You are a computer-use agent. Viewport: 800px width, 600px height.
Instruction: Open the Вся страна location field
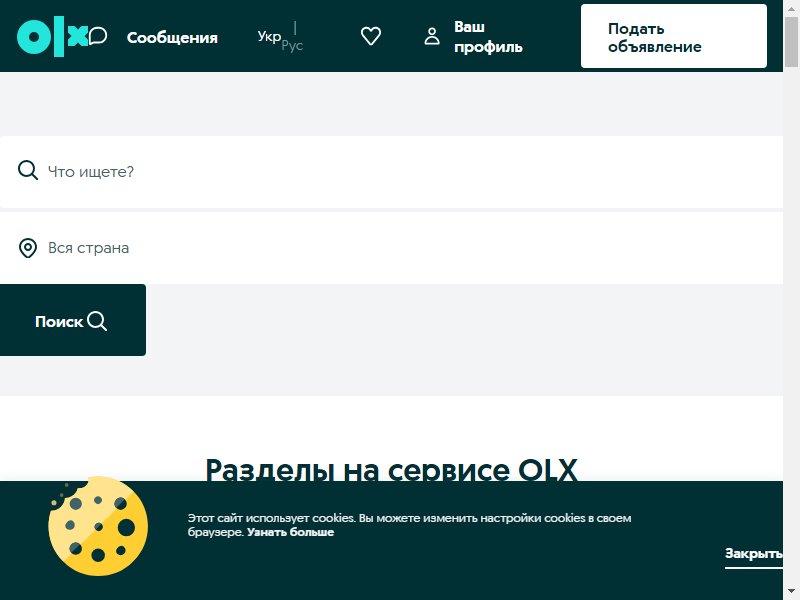pos(391,248)
